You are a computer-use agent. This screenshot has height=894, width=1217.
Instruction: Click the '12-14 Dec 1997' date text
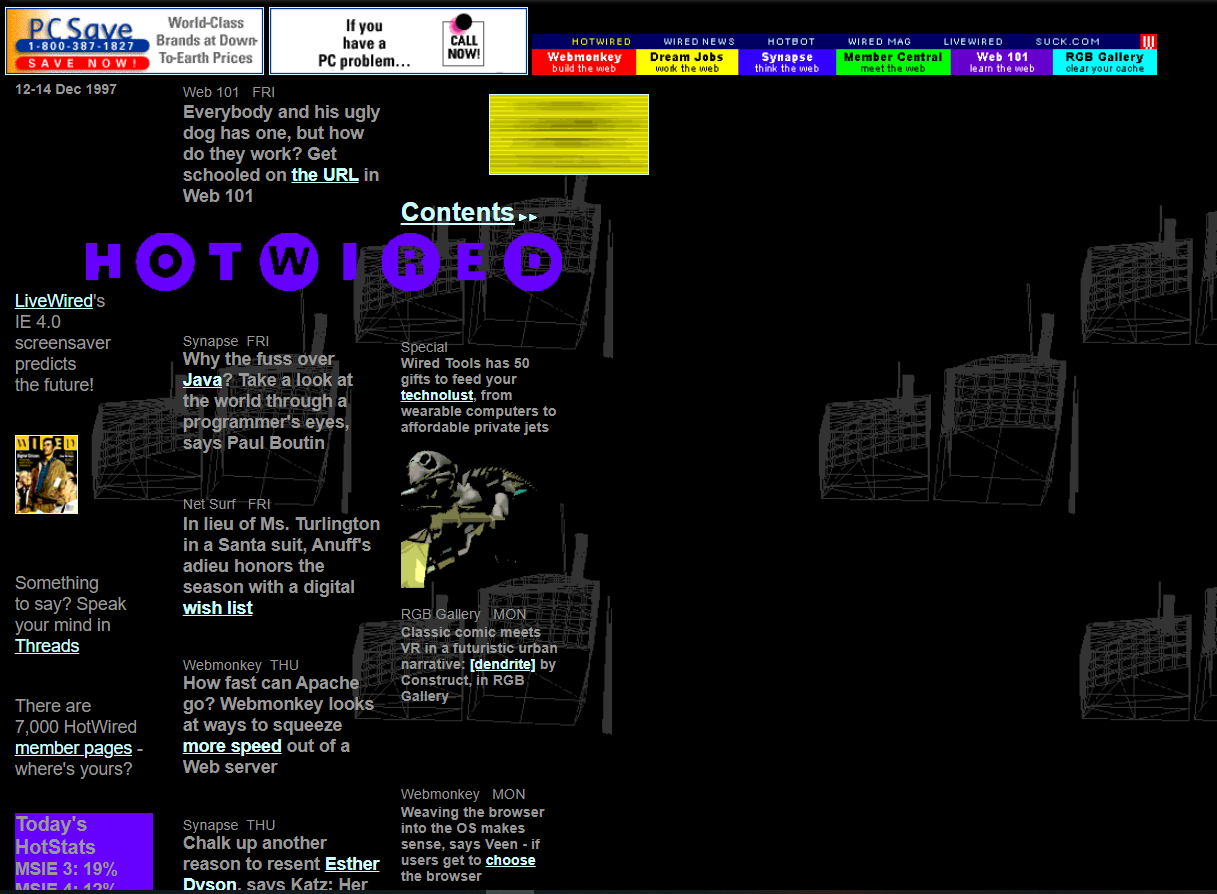[66, 89]
